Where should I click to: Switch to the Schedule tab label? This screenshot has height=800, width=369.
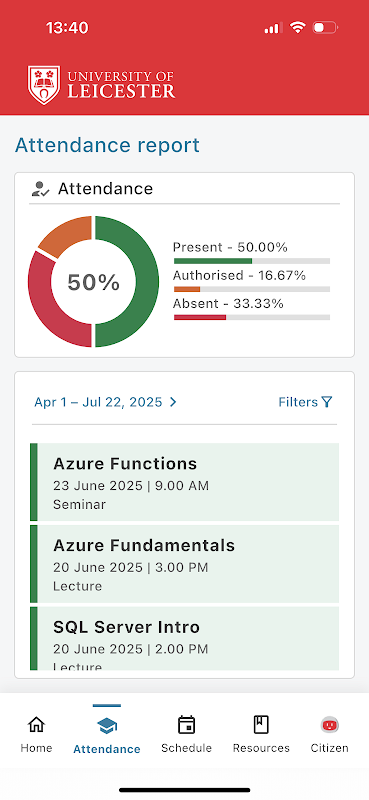click(x=186, y=748)
